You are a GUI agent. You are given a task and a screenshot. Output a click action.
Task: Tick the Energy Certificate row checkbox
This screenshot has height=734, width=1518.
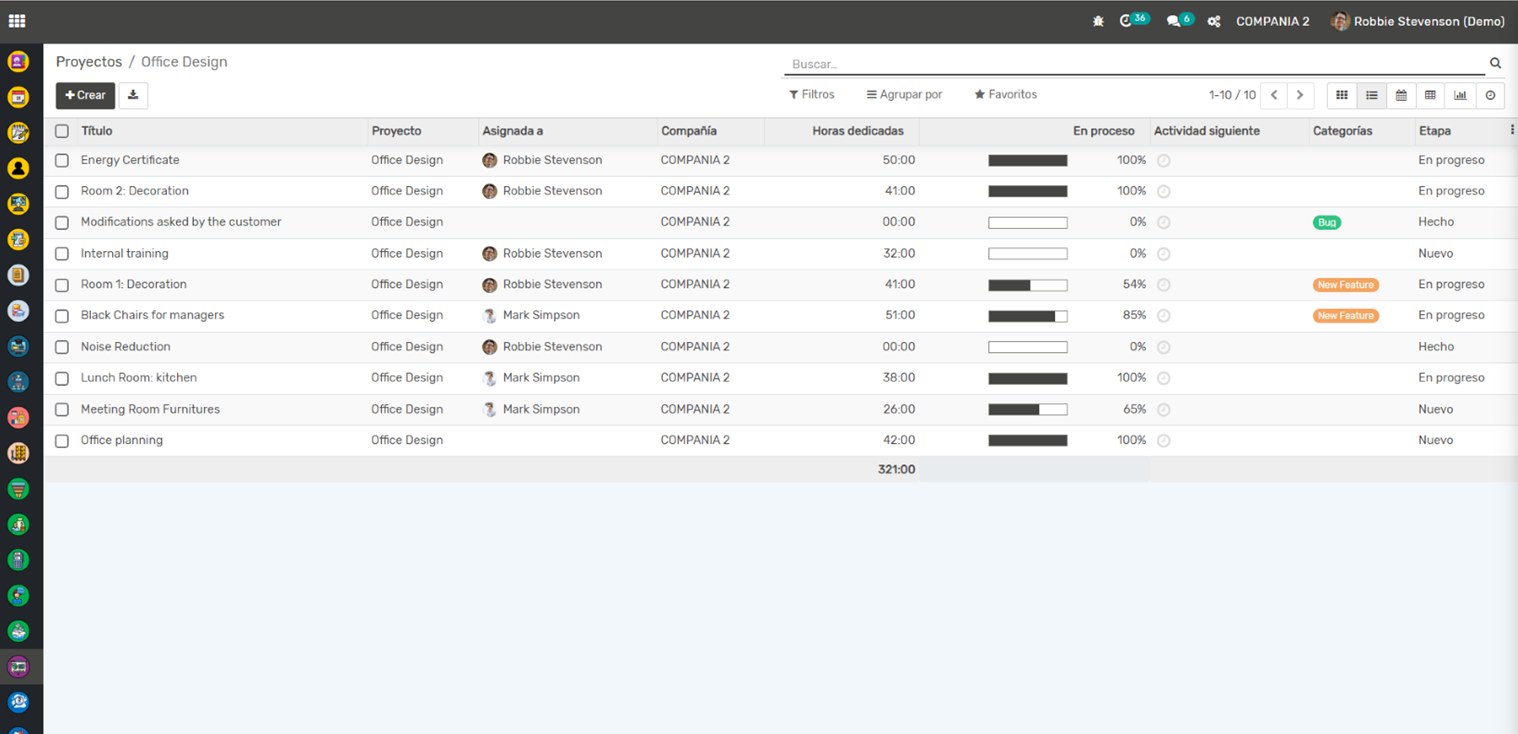[x=62, y=160]
